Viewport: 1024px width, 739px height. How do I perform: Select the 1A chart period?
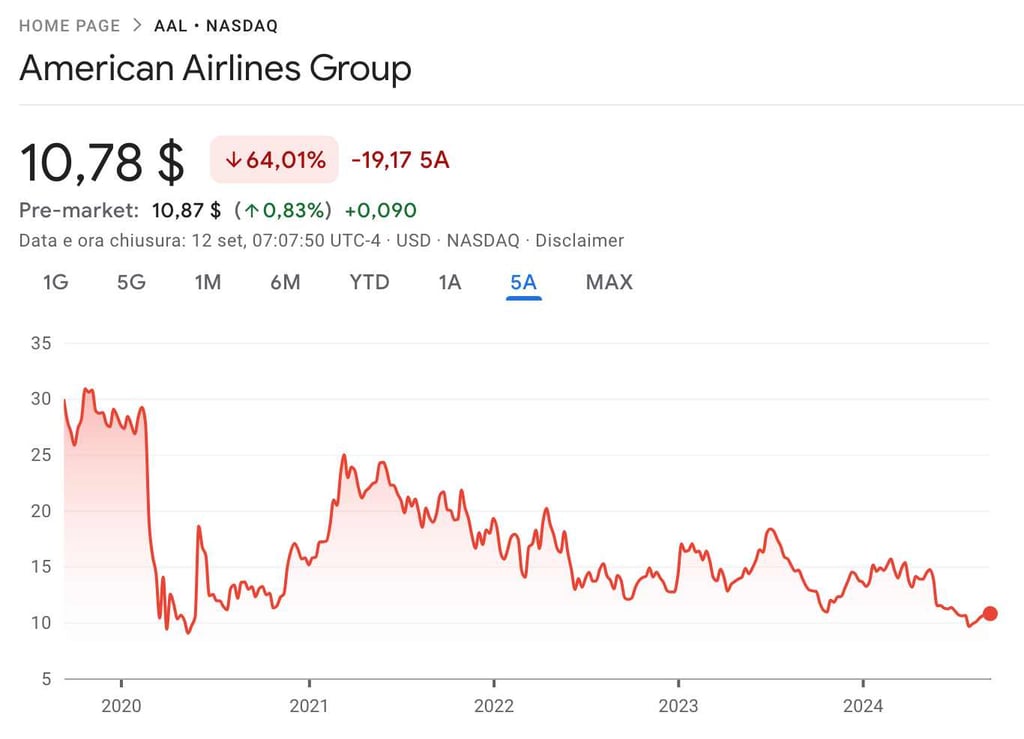pos(449,283)
